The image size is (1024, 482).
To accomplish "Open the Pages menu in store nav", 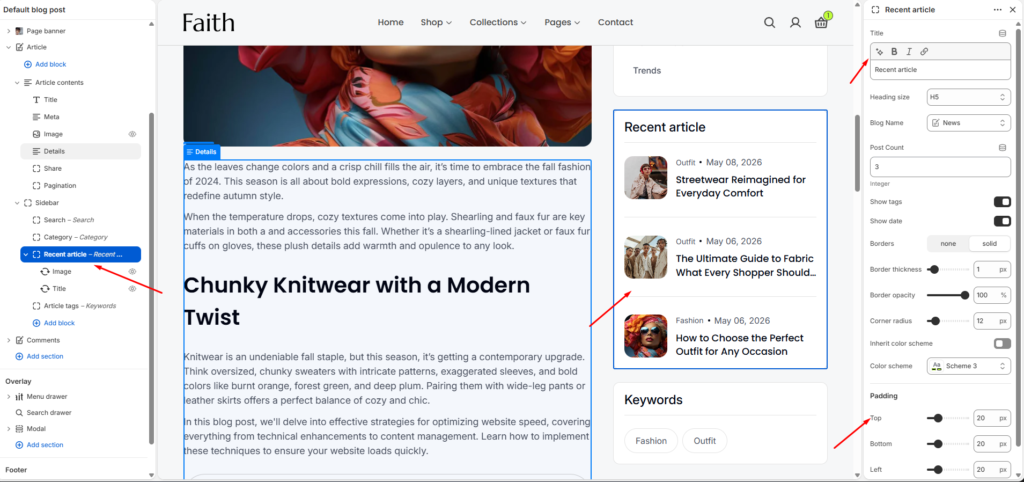I will (x=562, y=22).
